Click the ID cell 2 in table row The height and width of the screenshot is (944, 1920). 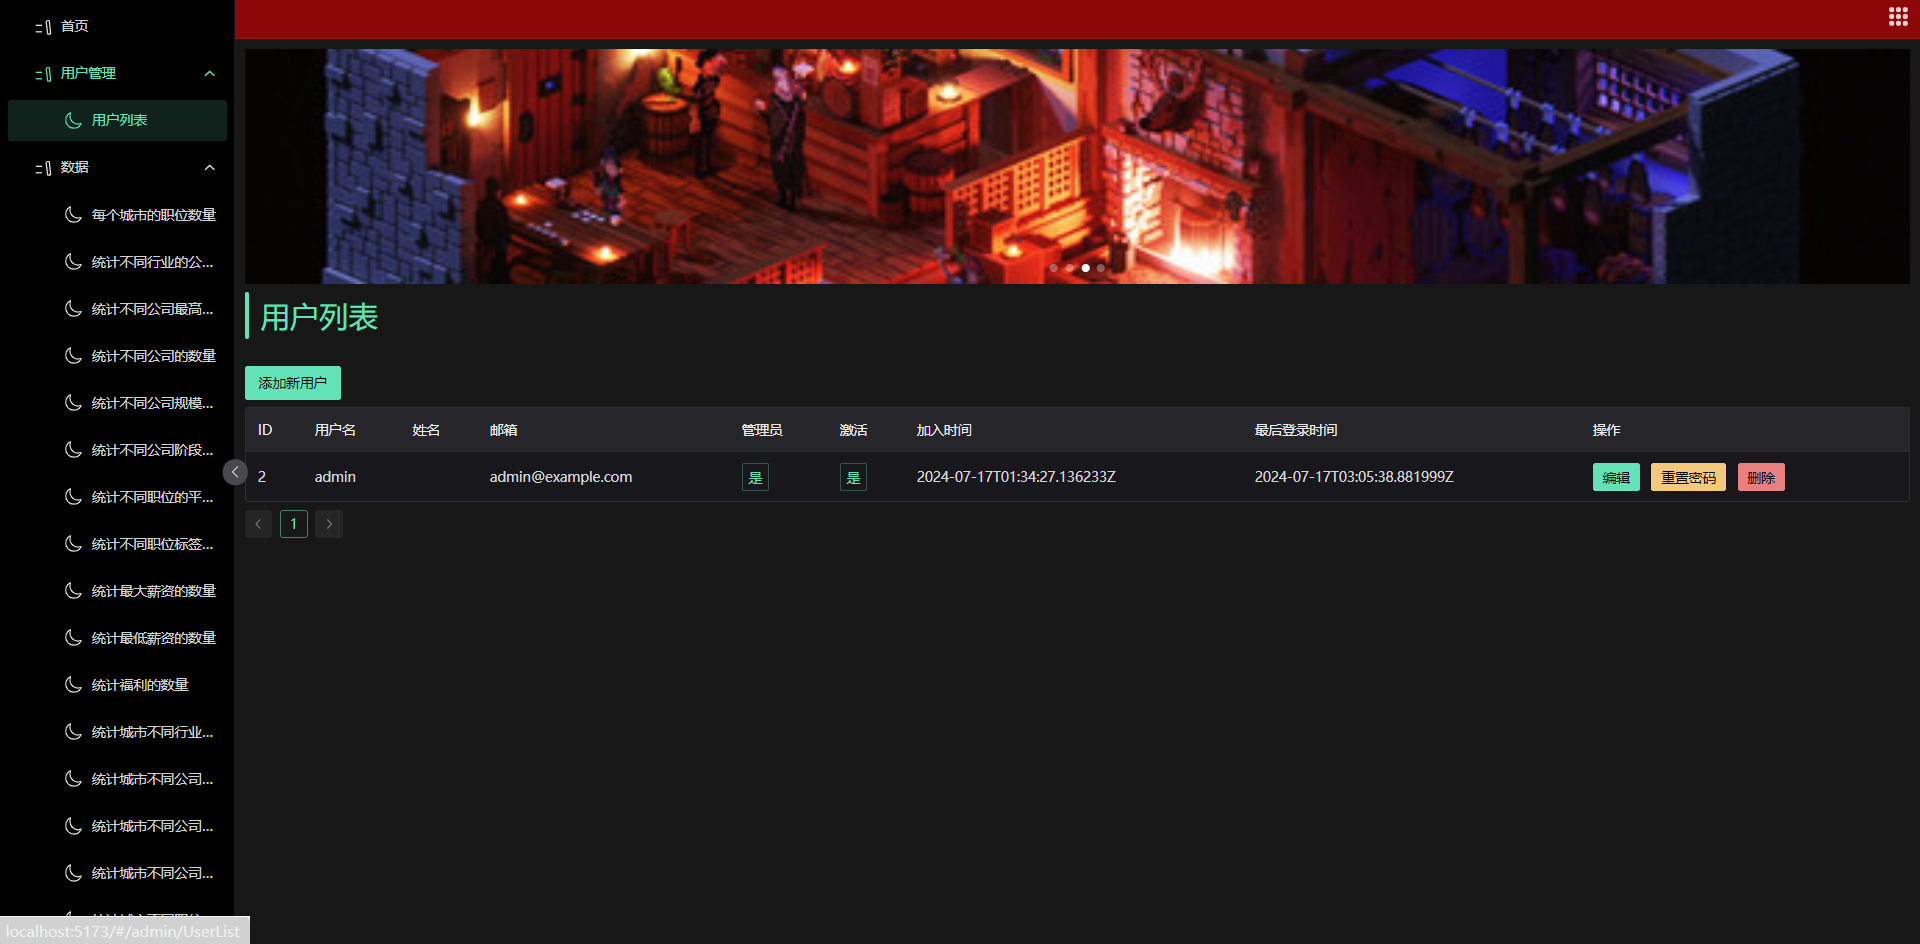pyautogui.click(x=262, y=477)
